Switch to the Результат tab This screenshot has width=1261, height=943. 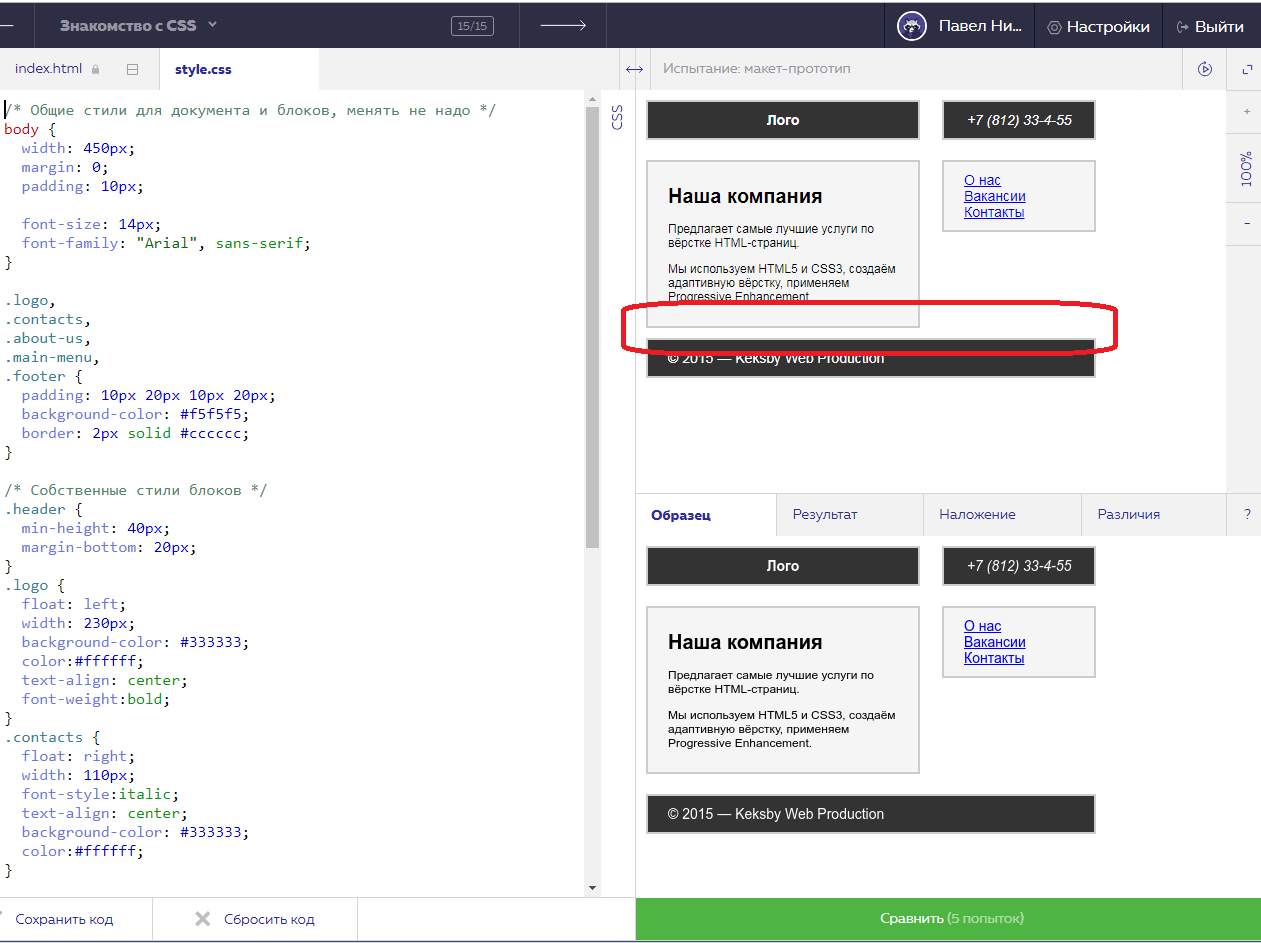tap(824, 514)
